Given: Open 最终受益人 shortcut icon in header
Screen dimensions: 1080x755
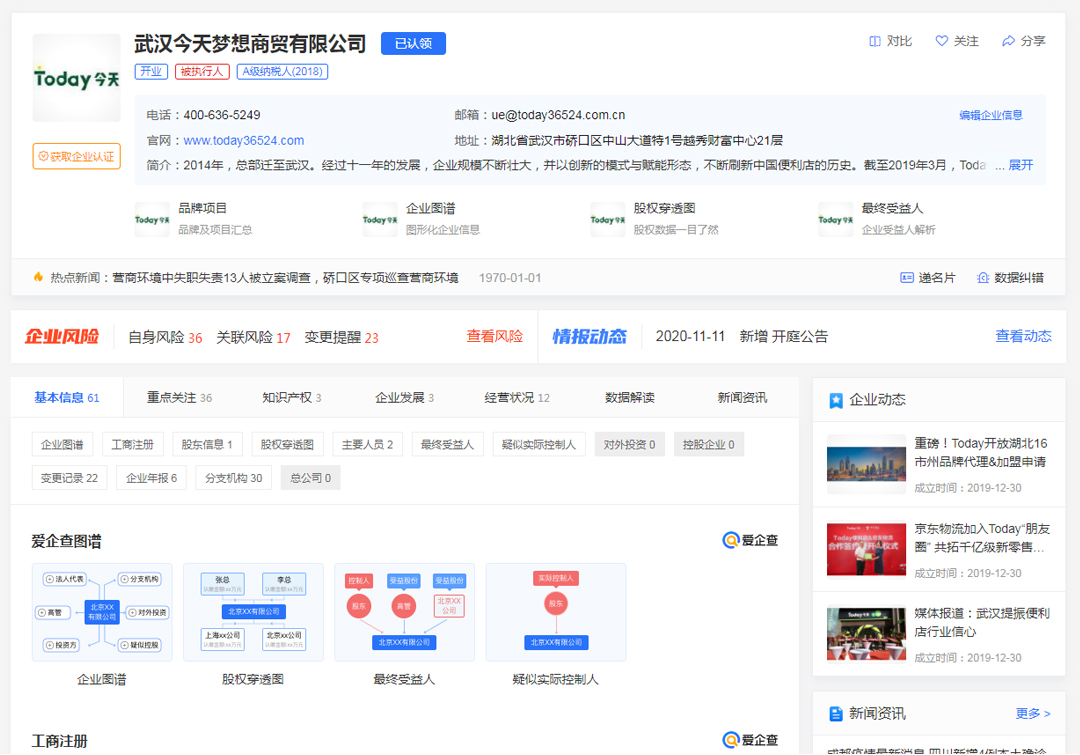Looking at the screenshot, I should [x=835, y=220].
